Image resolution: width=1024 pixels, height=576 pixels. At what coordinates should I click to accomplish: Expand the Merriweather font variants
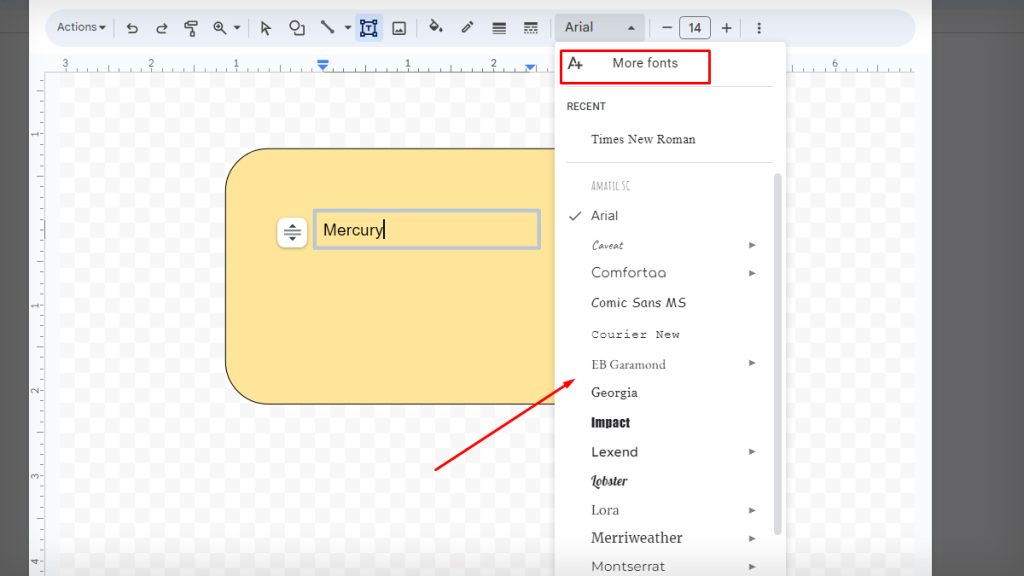coord(752,538)
